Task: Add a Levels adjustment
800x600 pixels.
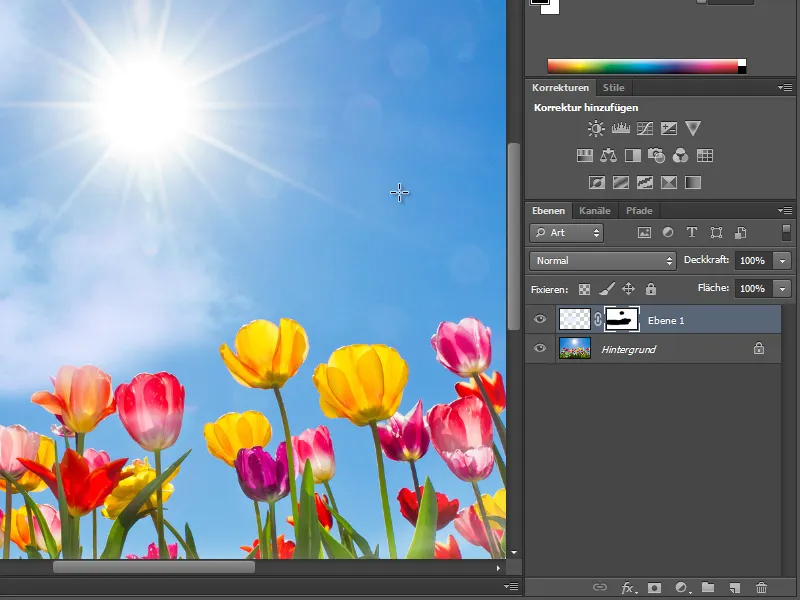Action: tap(620, 128)
